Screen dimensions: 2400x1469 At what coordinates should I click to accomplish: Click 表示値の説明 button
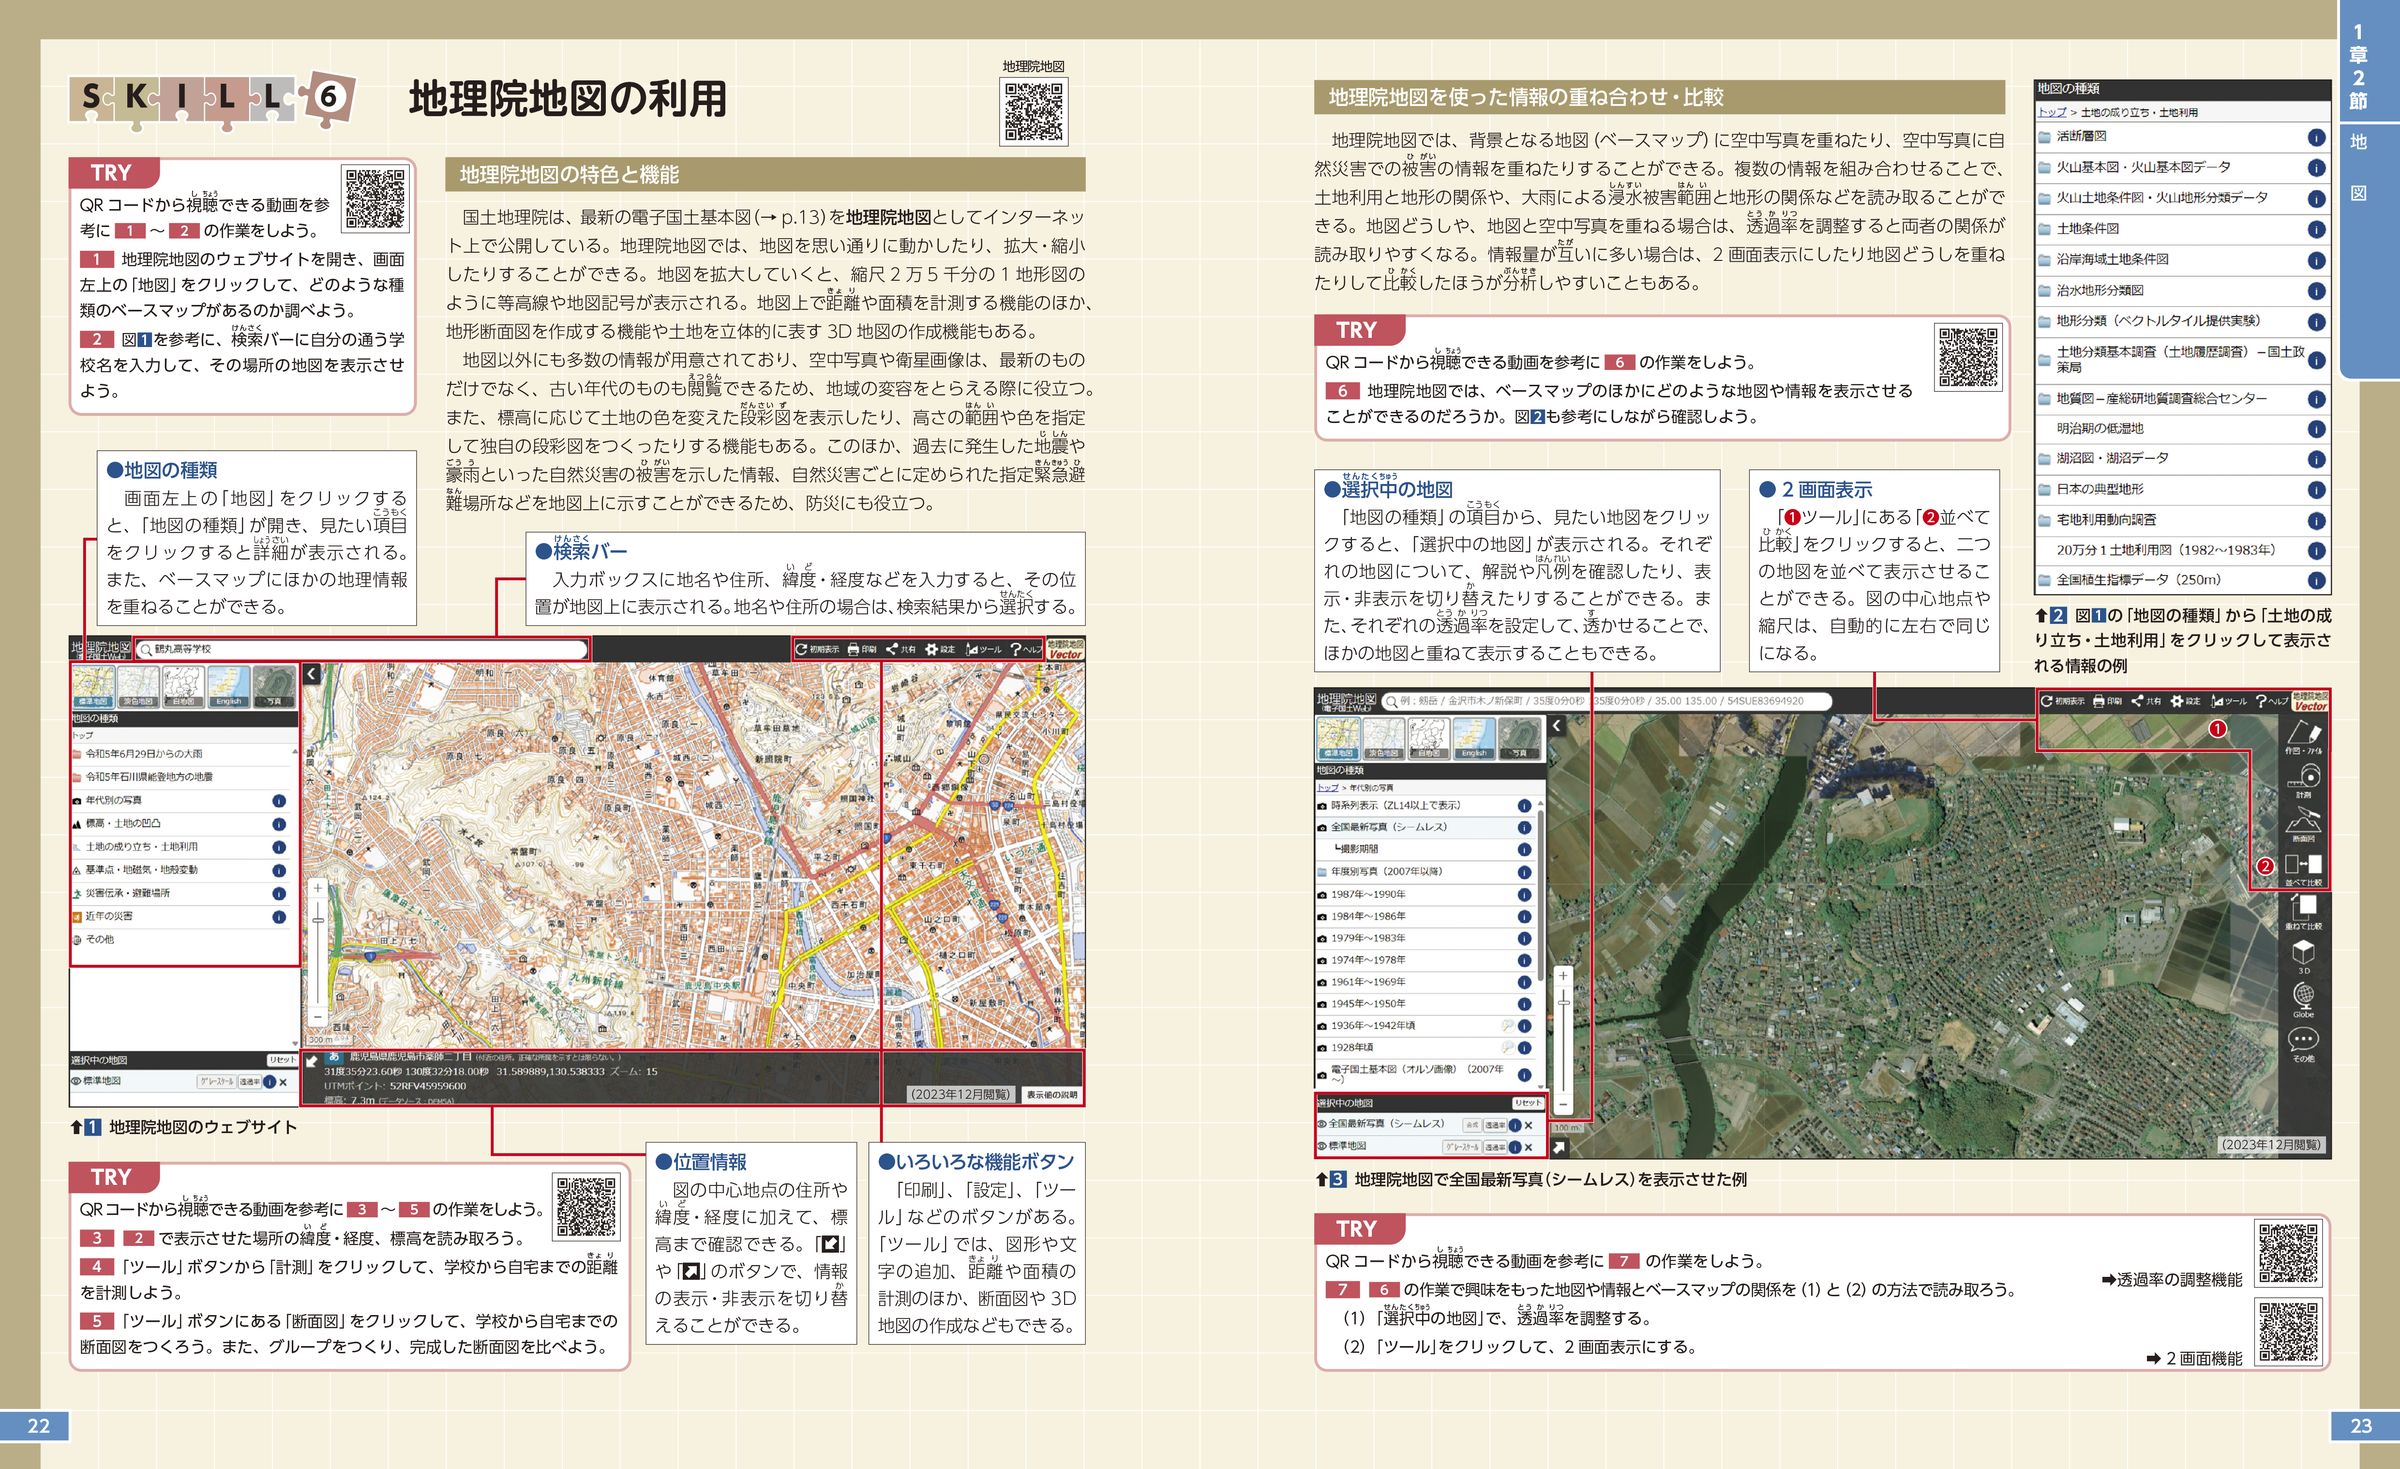tap(1052, 1095)
